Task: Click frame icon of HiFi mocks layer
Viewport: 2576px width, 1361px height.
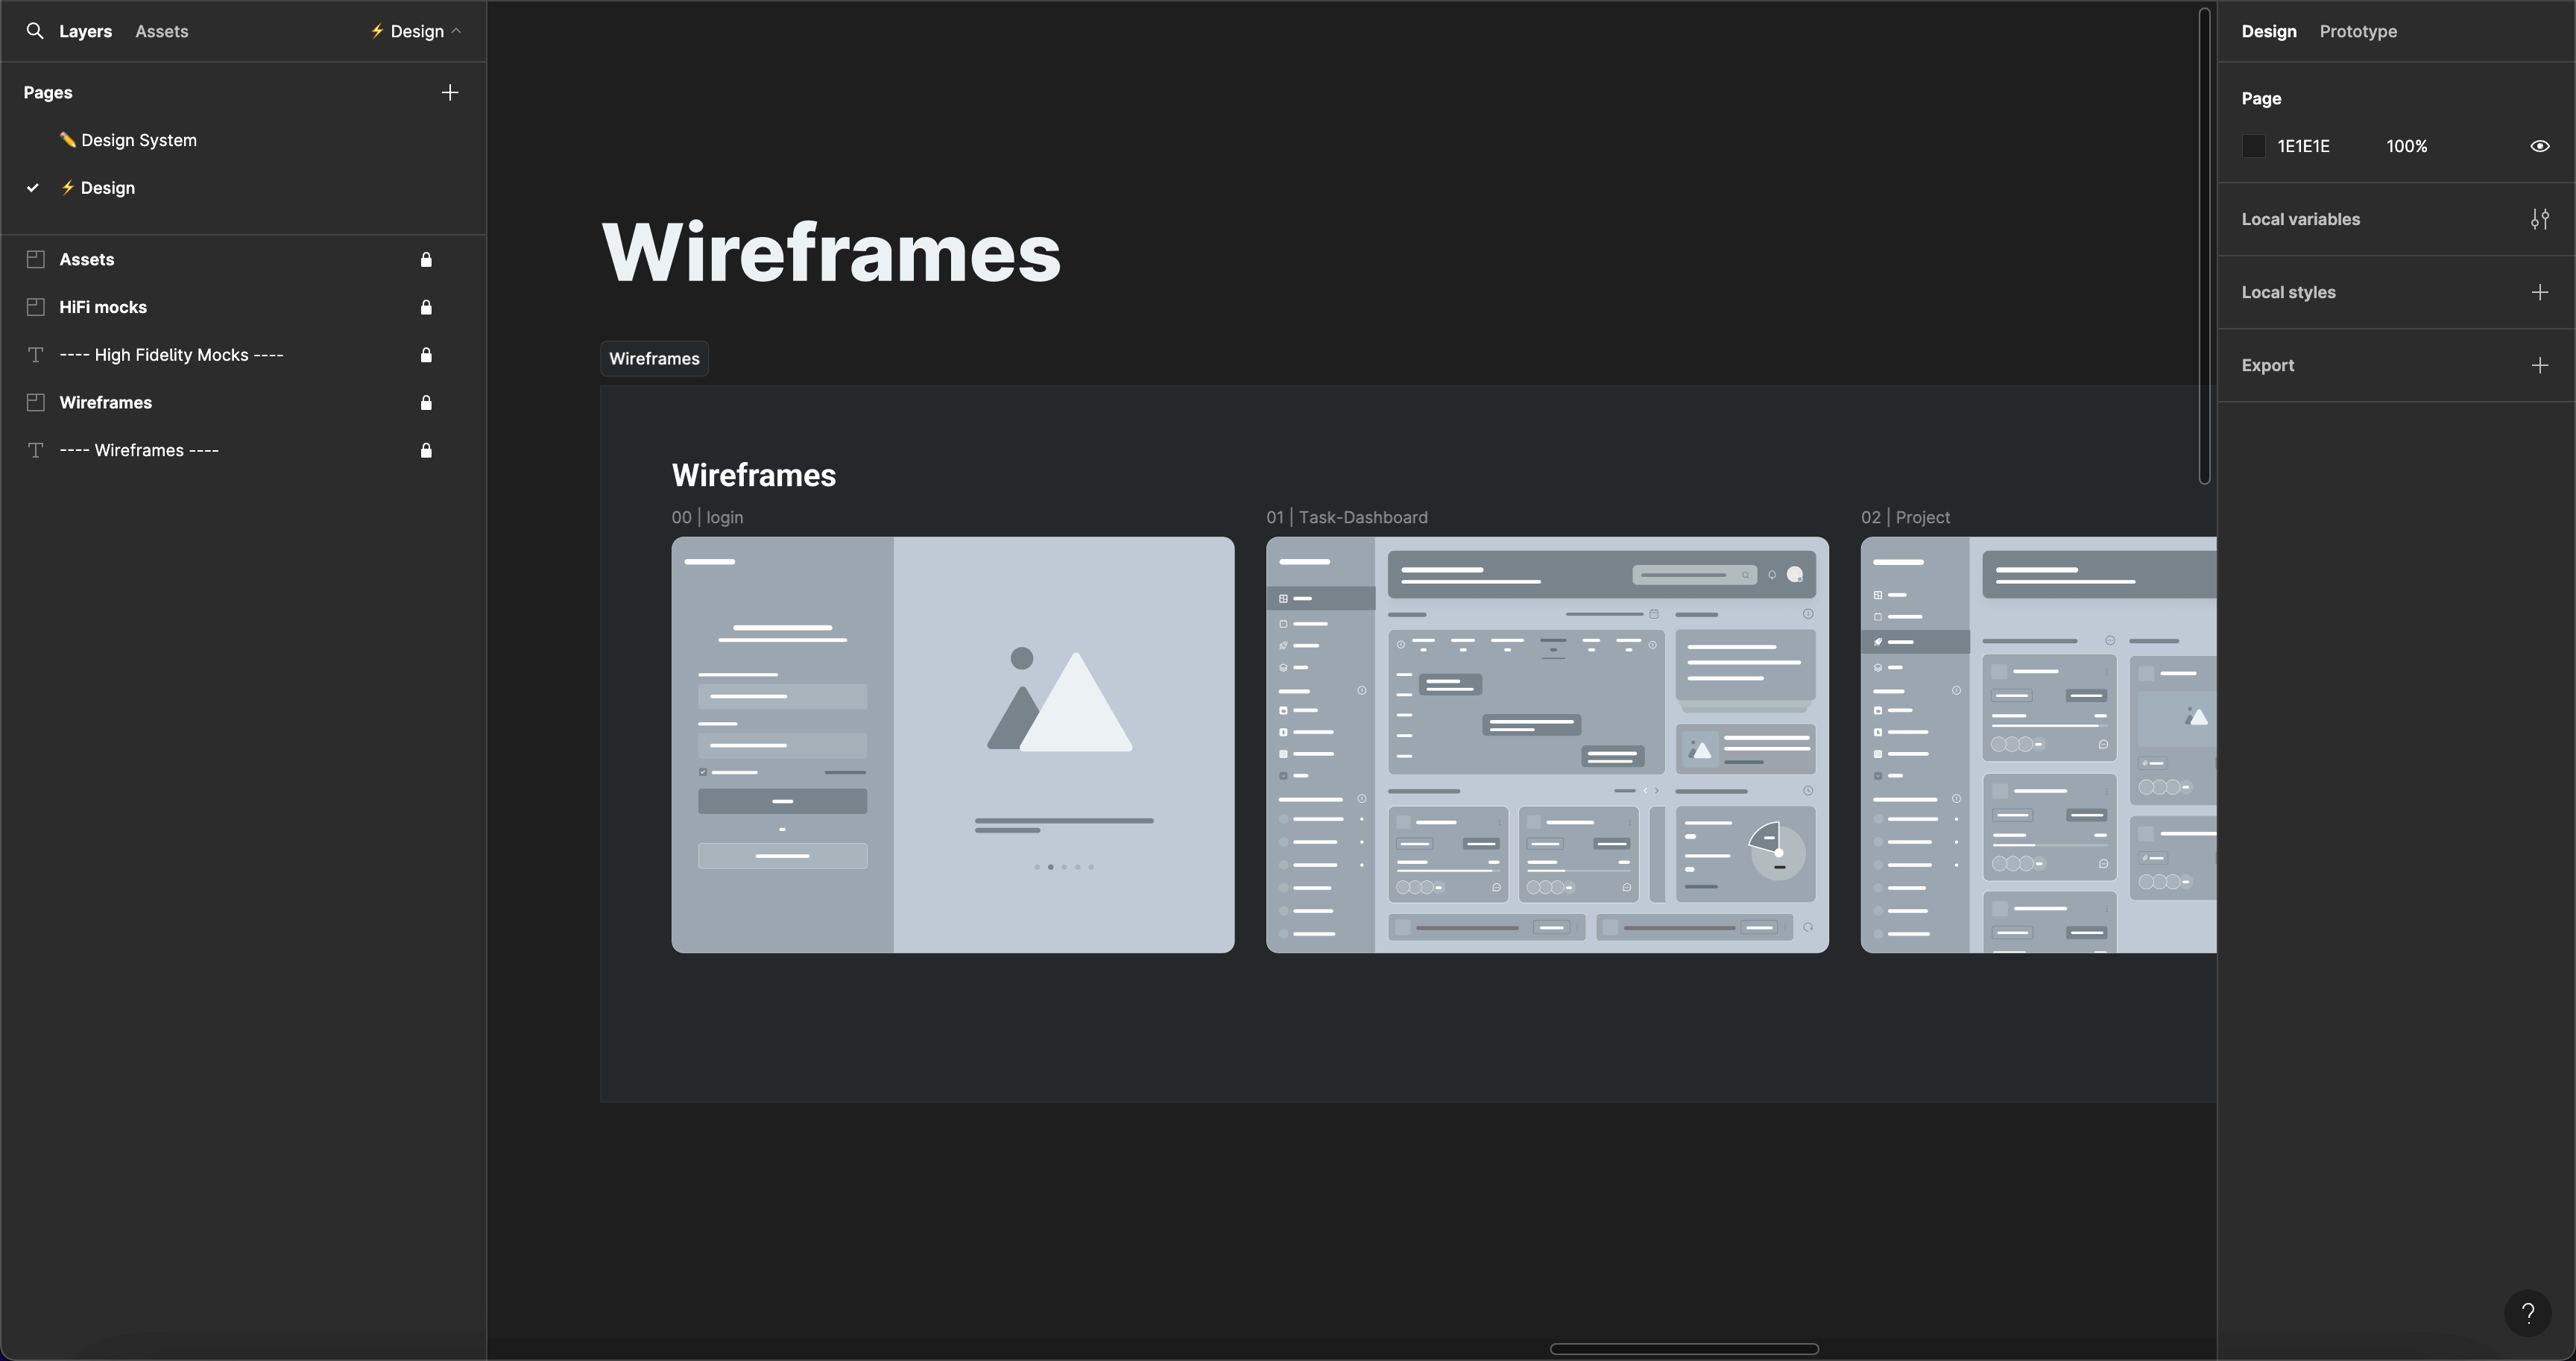Action: pos(36,307)
